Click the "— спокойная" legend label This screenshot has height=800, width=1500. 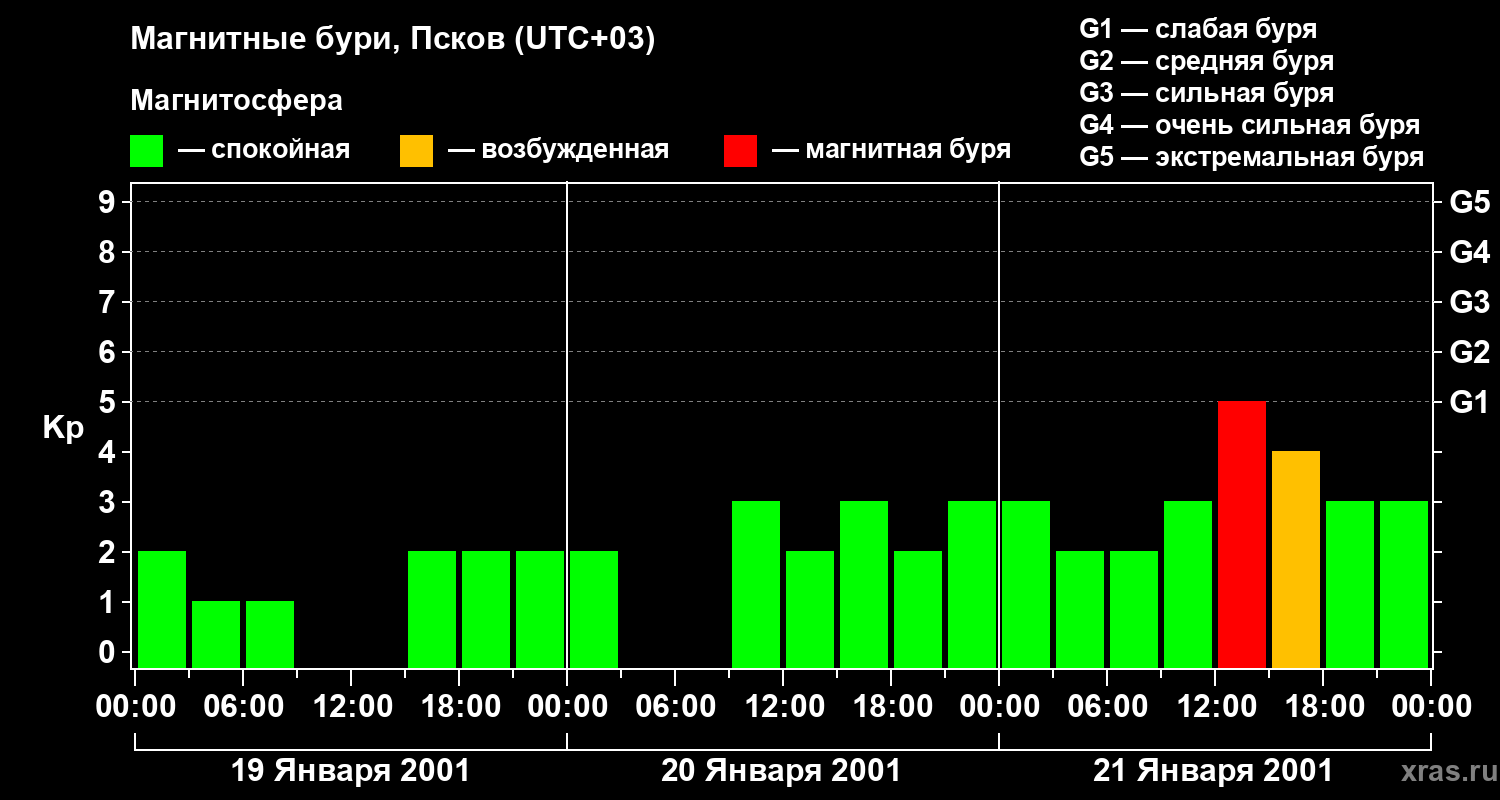point(264,151)
